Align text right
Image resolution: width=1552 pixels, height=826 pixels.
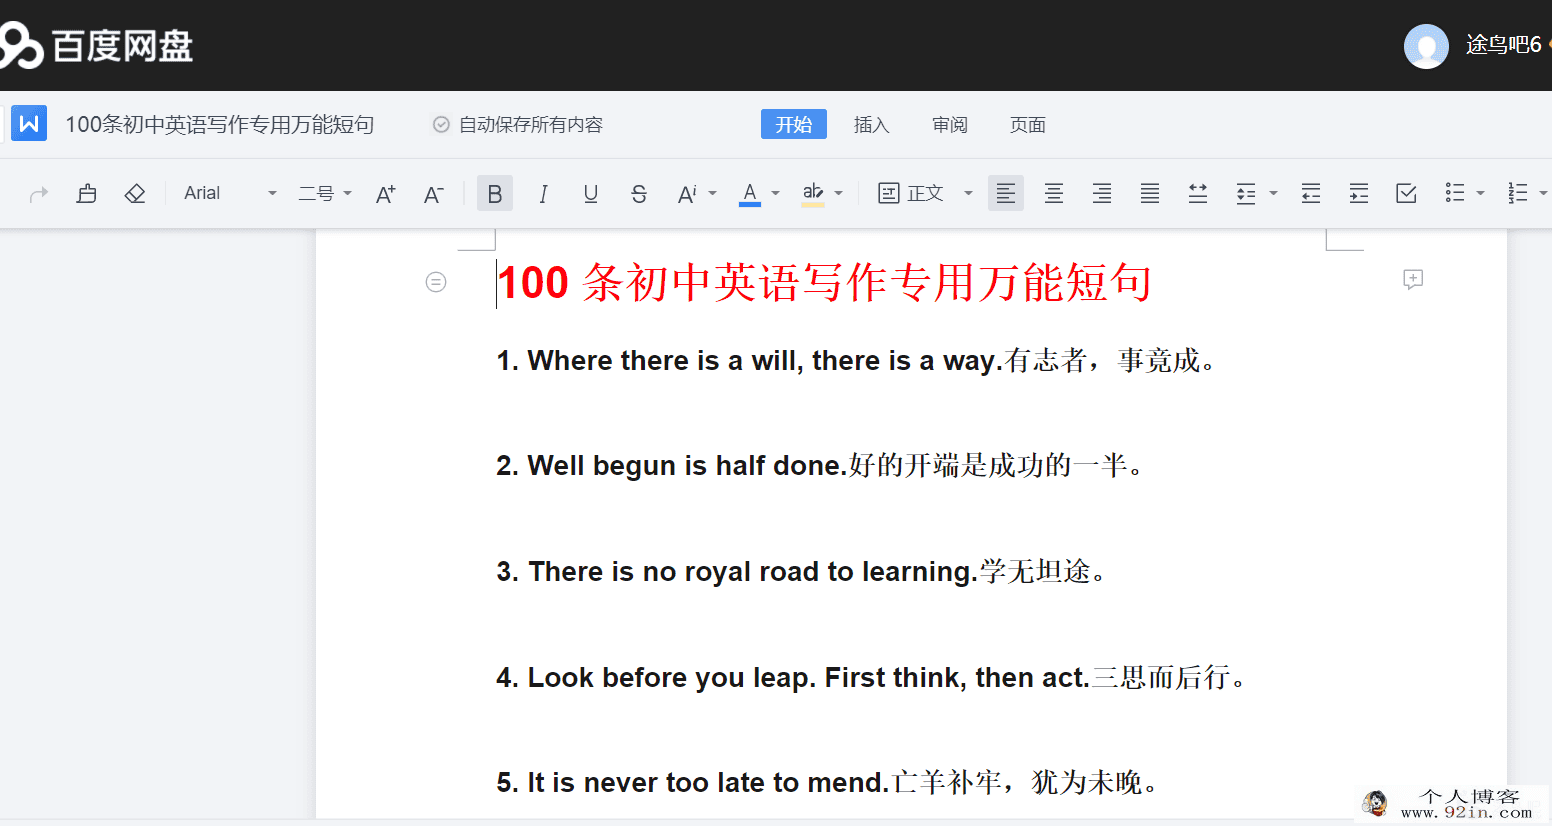coord(1102,194)
